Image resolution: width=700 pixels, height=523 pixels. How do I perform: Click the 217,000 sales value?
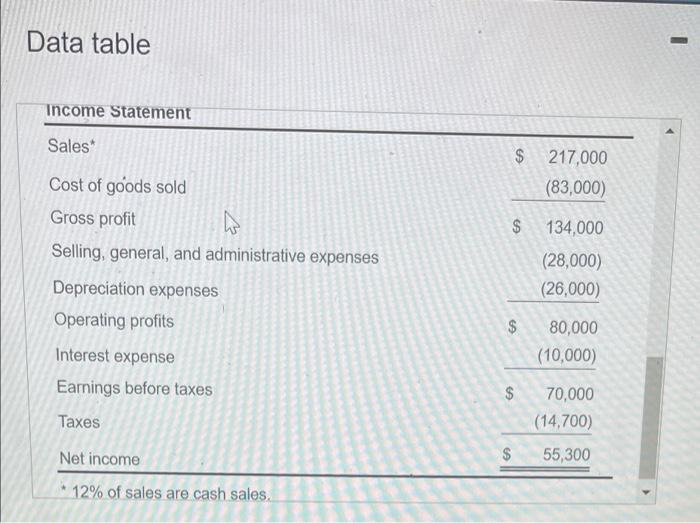tap(576, 158)
